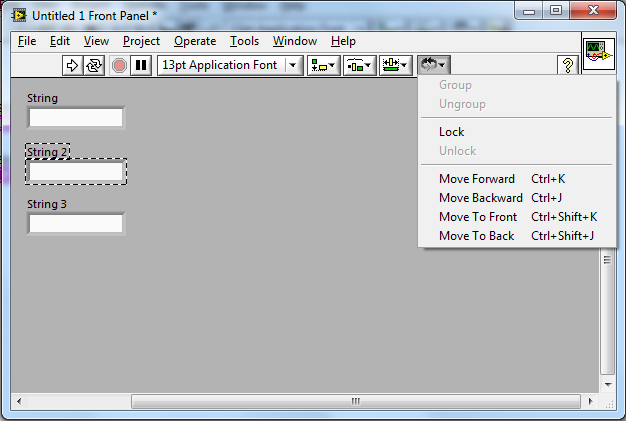Click the Run Continuously button
The image size is (626, 421).
93,65
